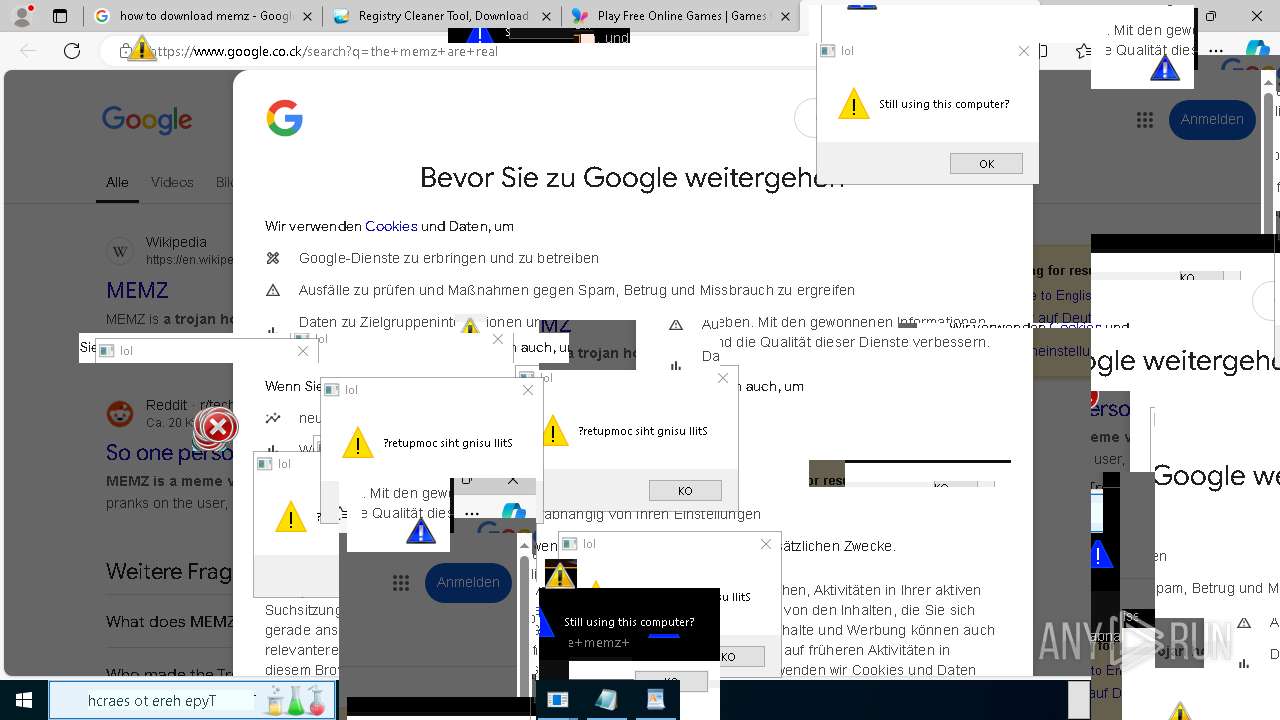Open the Notepad taskbar icon
Viewport: 1280px width, 720px height.
pos(606,700)
